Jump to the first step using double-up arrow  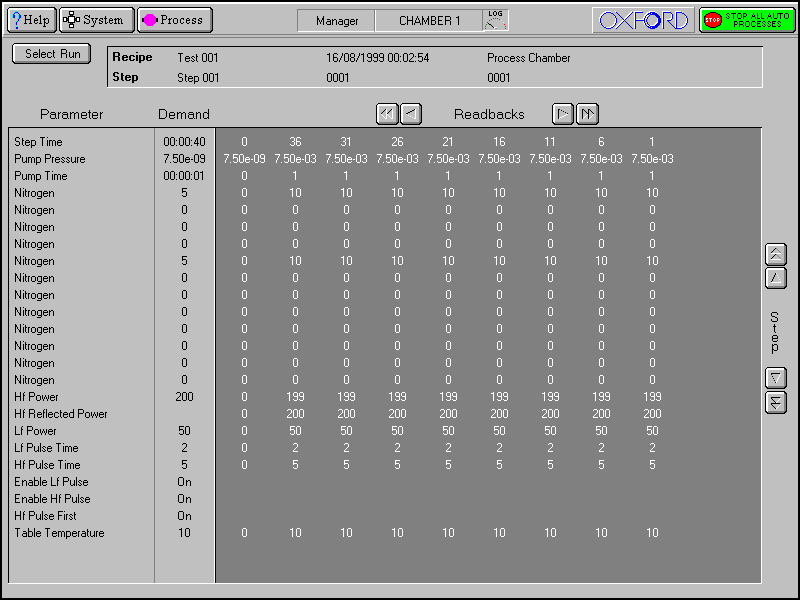pyautogui.click(x=775, y=254)
